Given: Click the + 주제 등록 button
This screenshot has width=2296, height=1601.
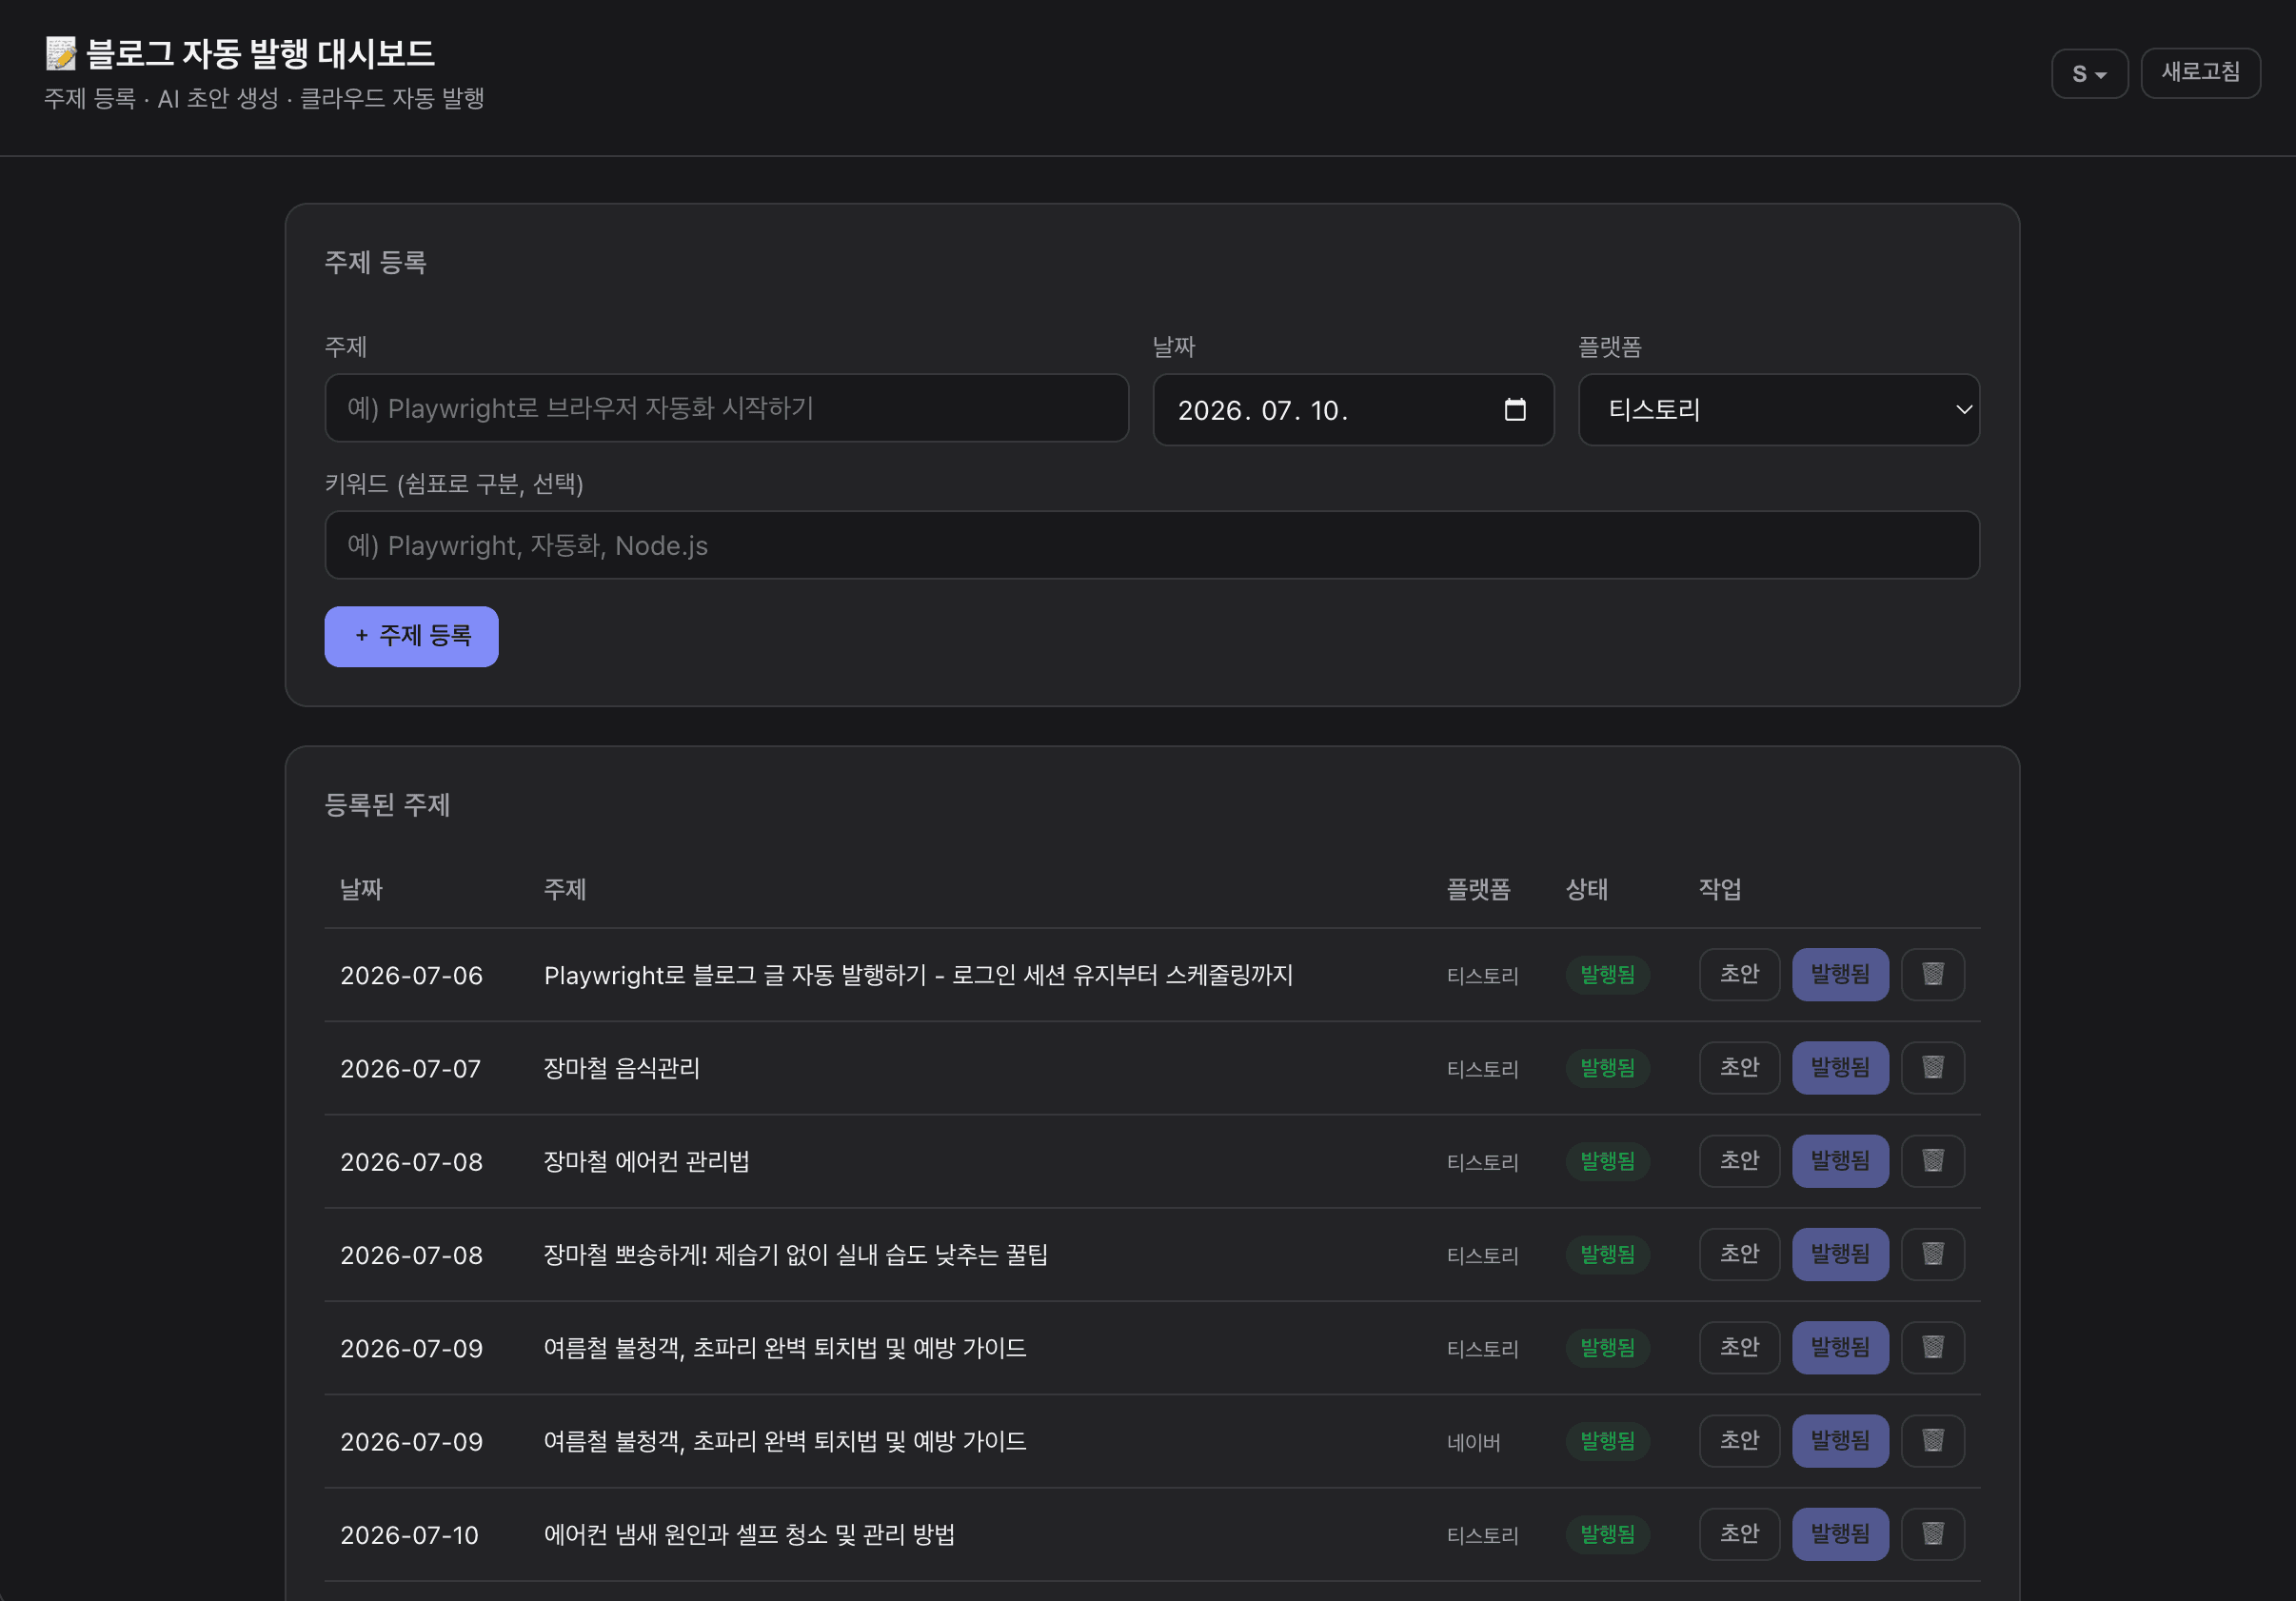Looking at the screenshot, I should click(411, 636).
